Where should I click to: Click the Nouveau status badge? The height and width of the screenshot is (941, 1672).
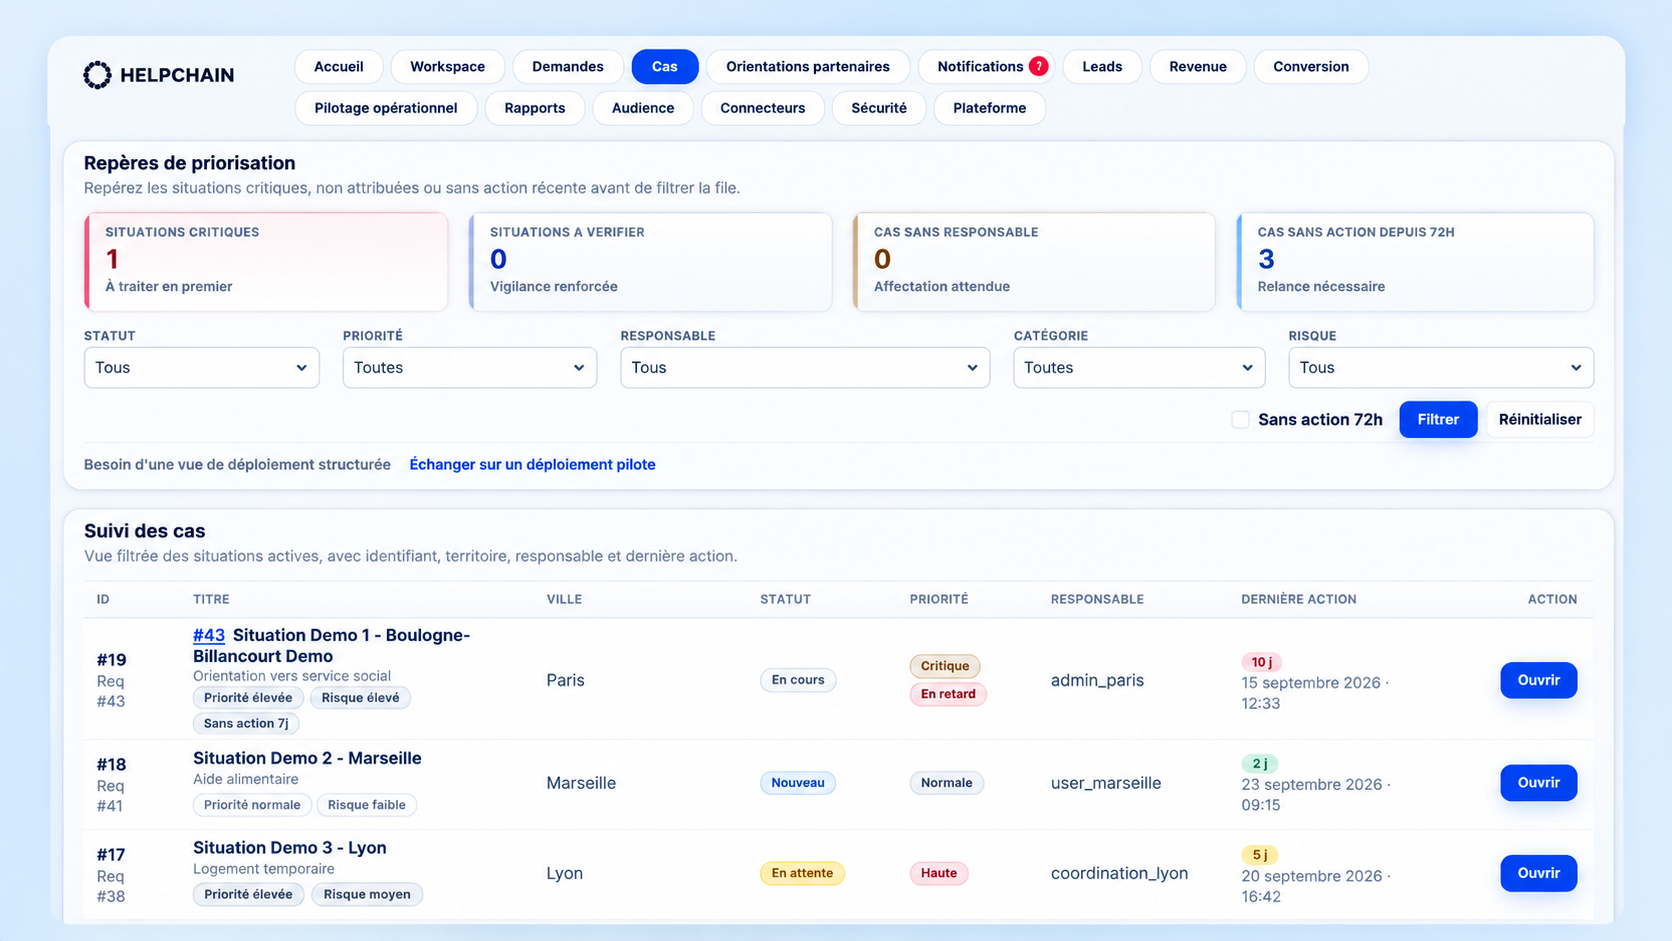pos(798,783)
